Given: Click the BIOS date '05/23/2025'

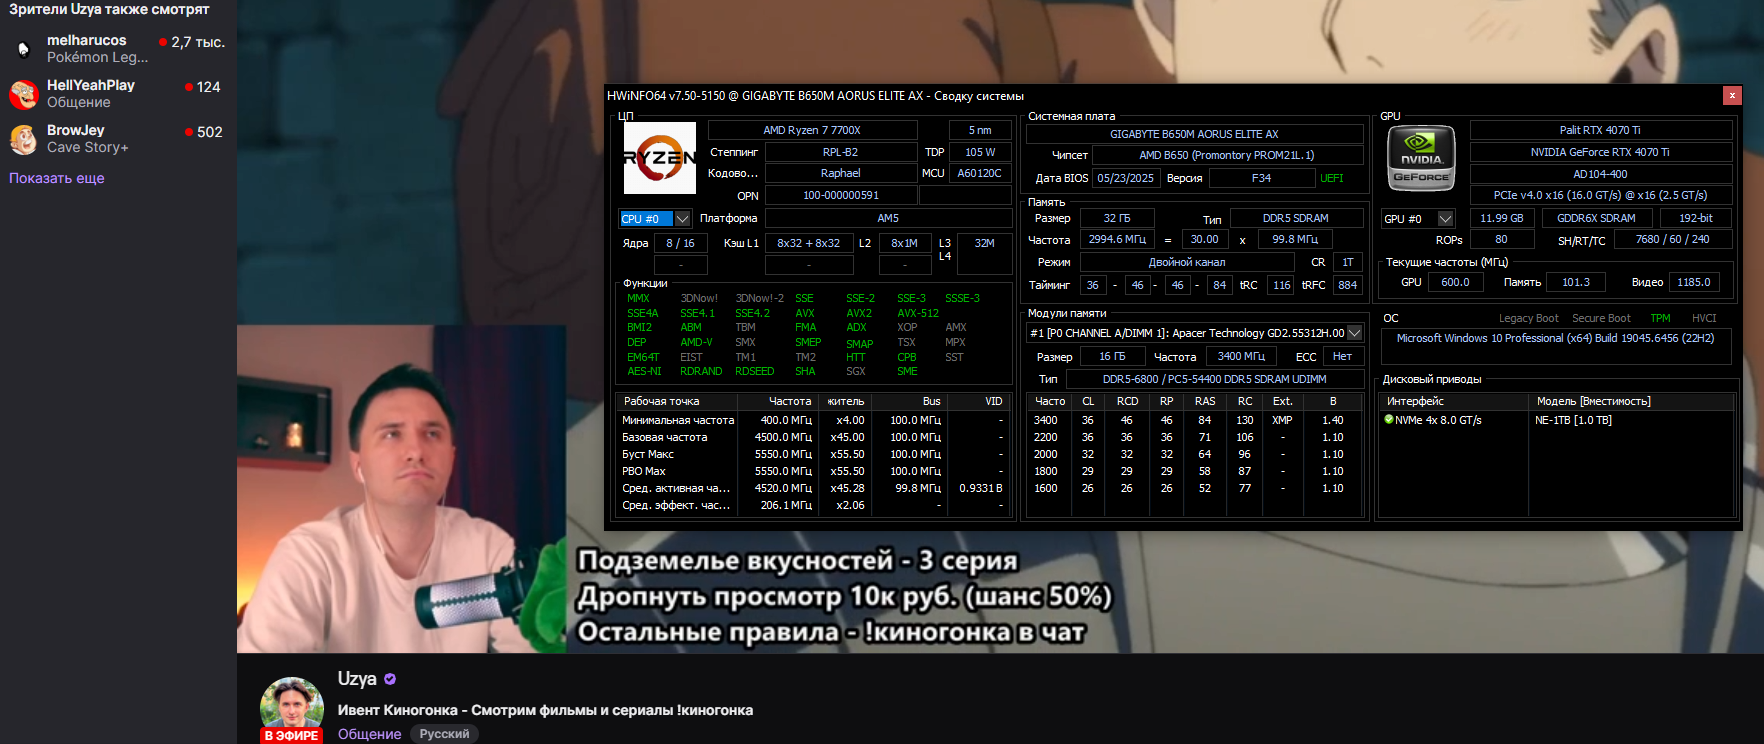Looking at the screenshot, I should pyautogui.click(x=1125, y=178).
